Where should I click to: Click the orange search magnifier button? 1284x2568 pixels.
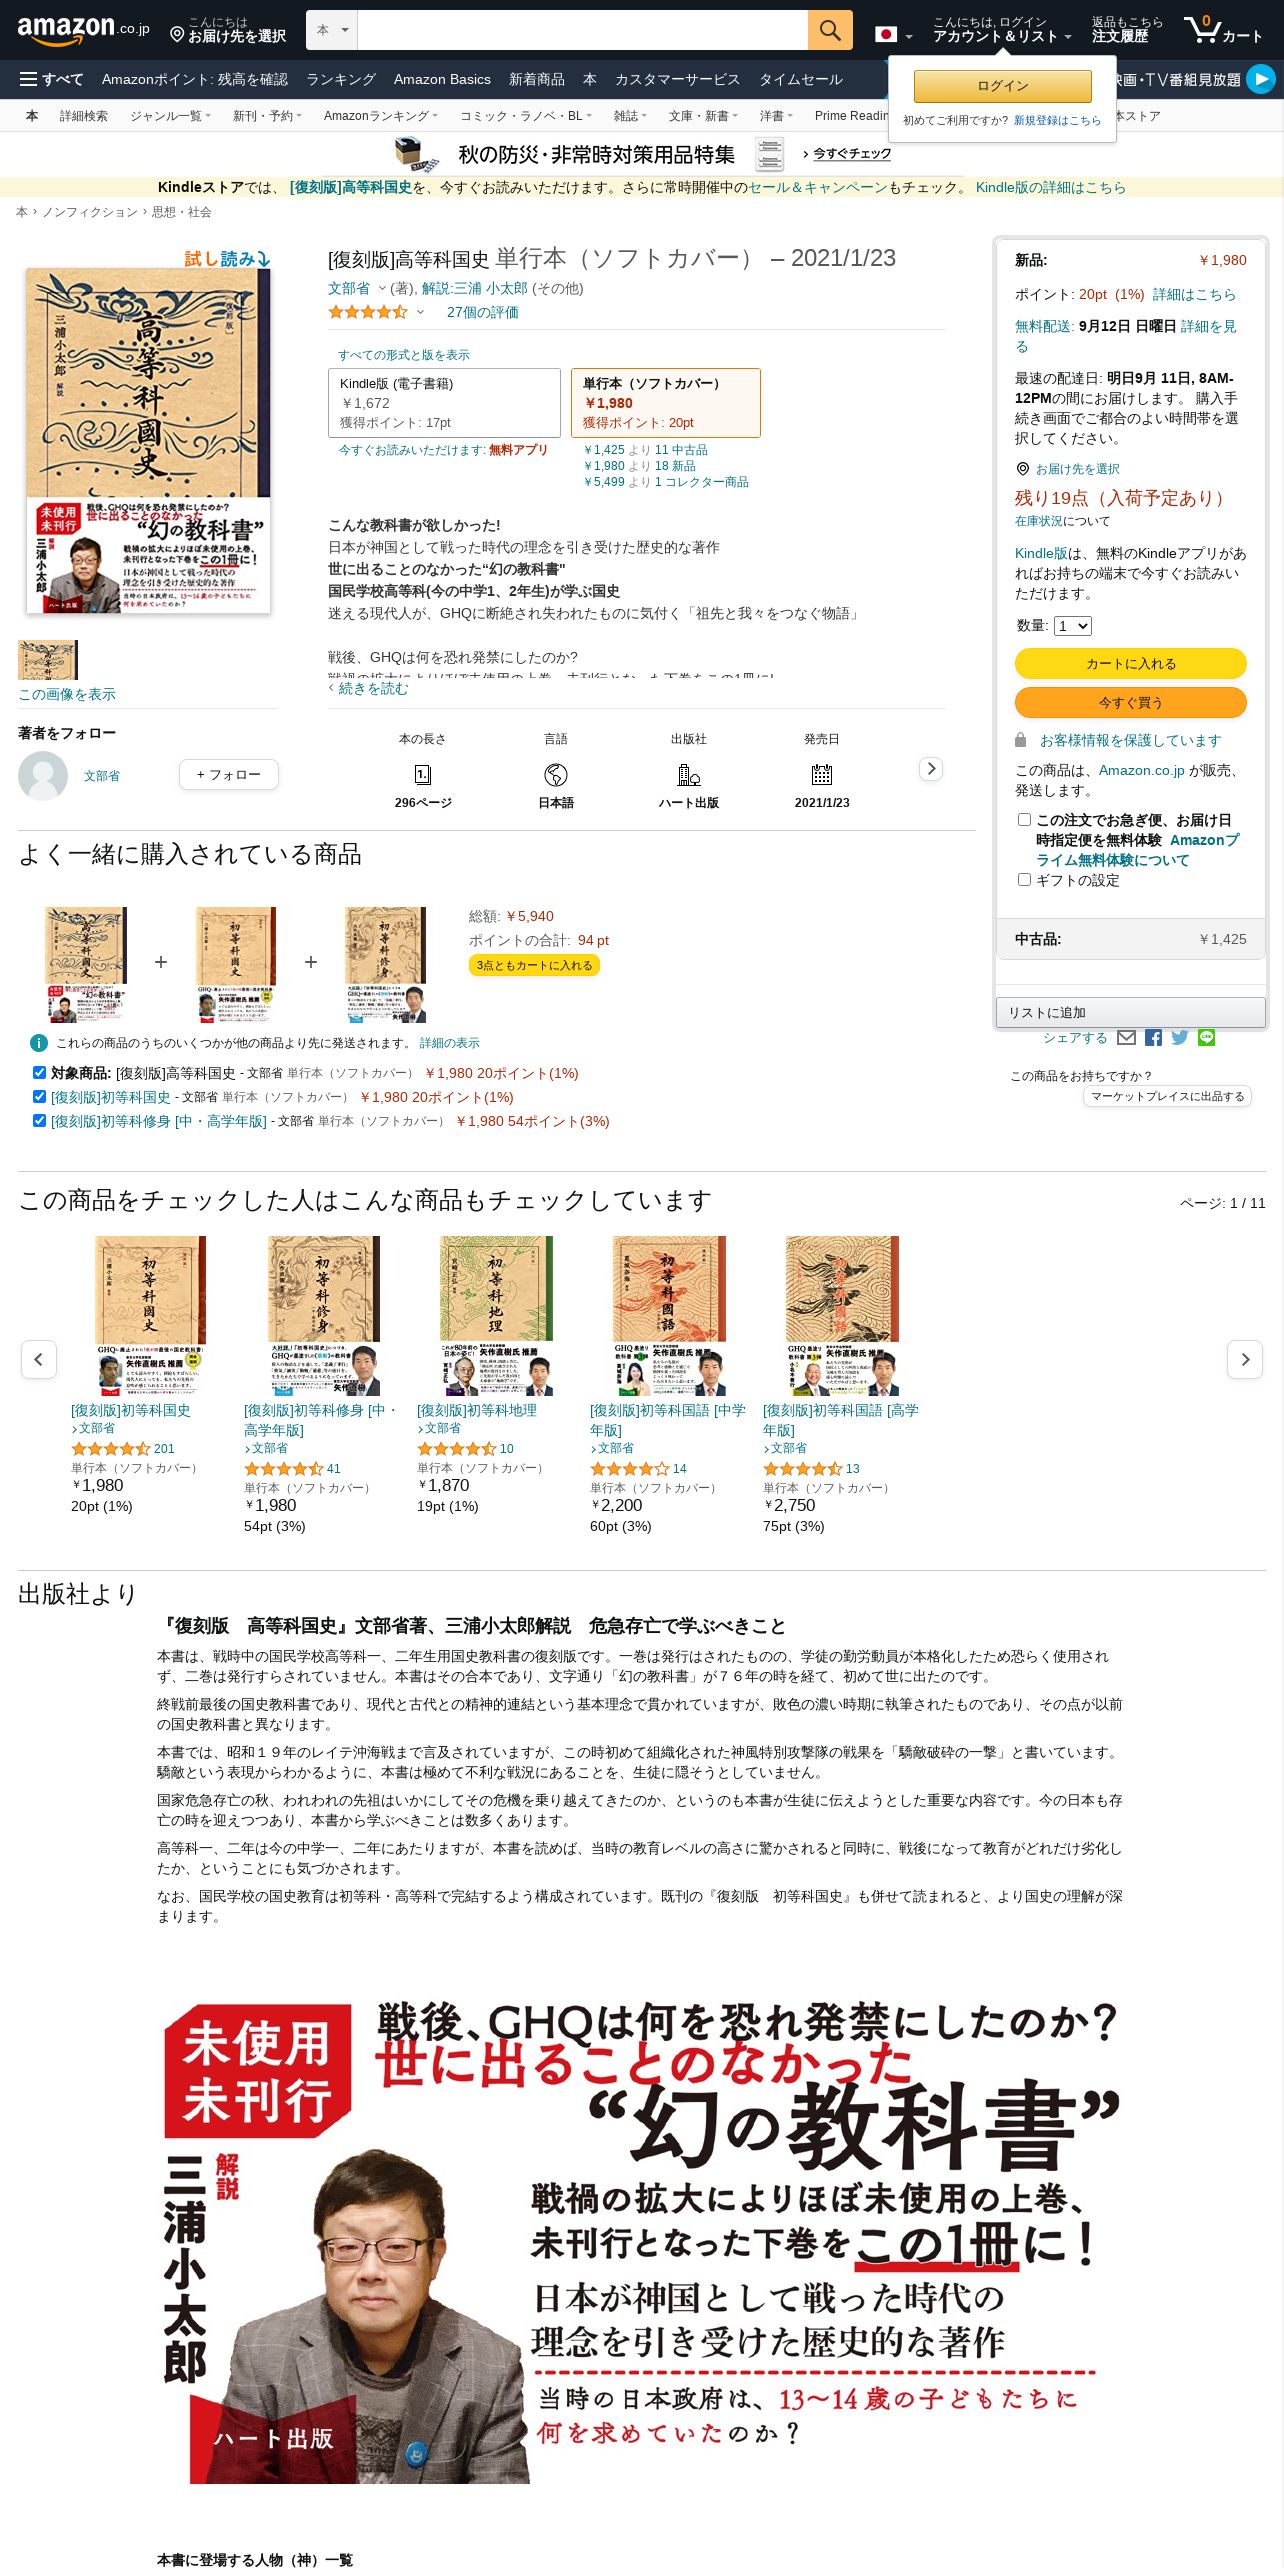tap(830, 30)
